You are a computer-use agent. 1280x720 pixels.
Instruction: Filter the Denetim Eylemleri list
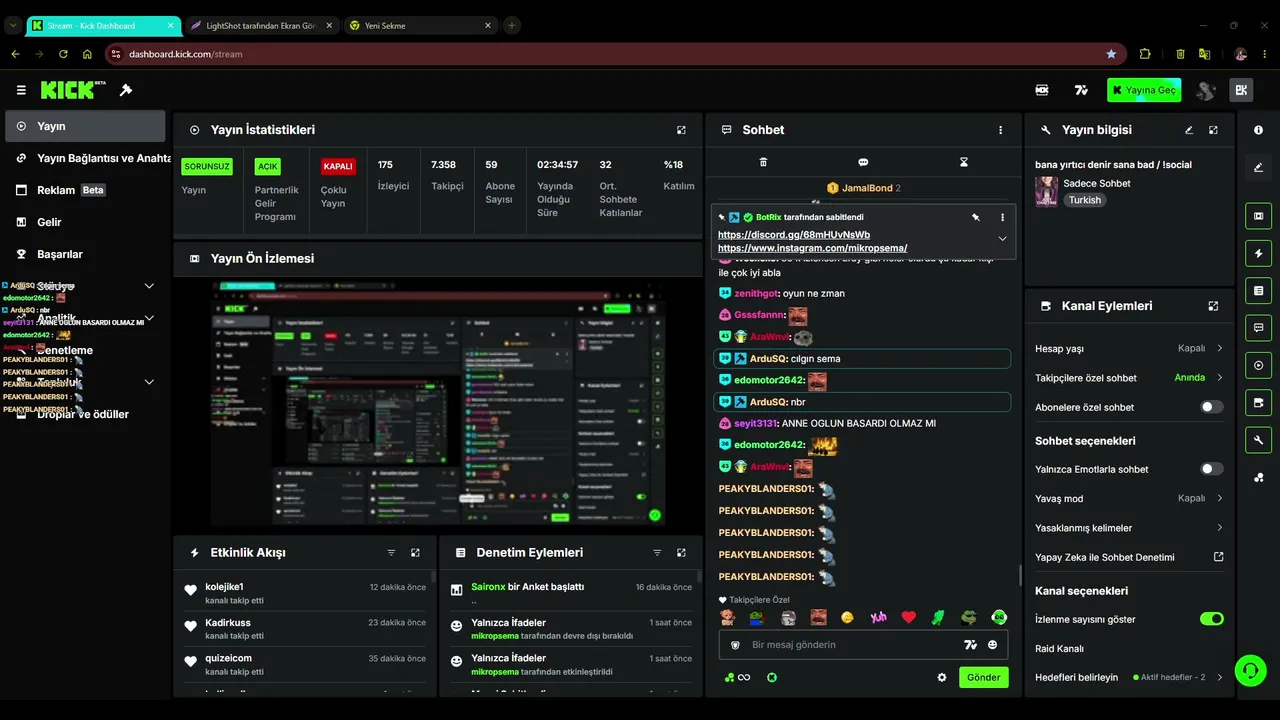tap(657, 552)
